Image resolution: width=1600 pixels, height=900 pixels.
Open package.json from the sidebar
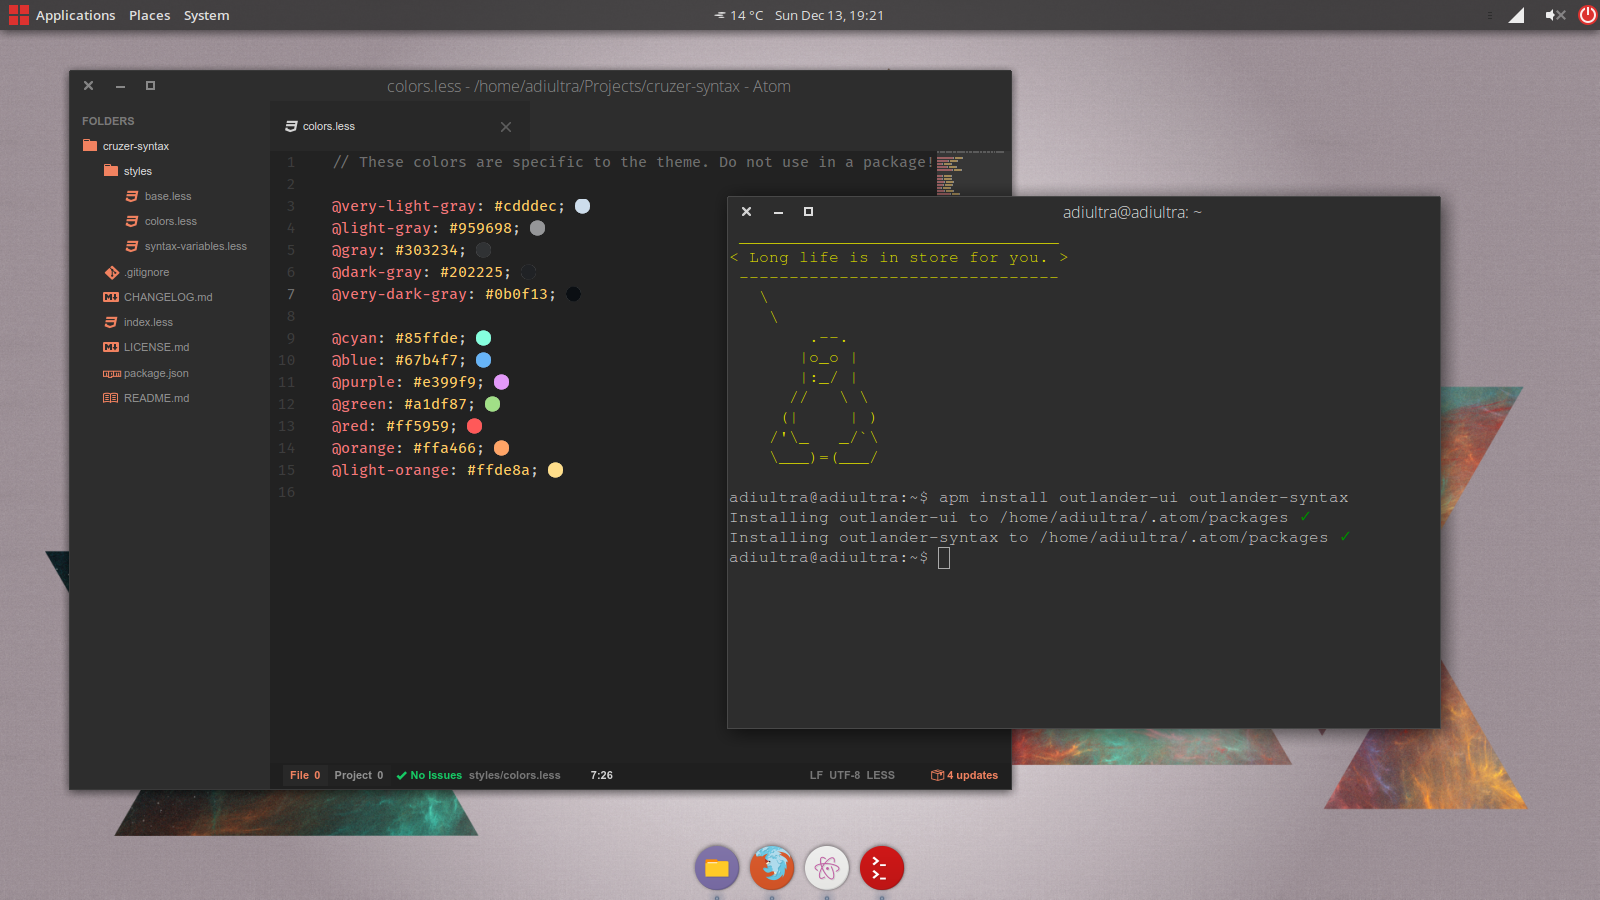click(x=155, y=373)
